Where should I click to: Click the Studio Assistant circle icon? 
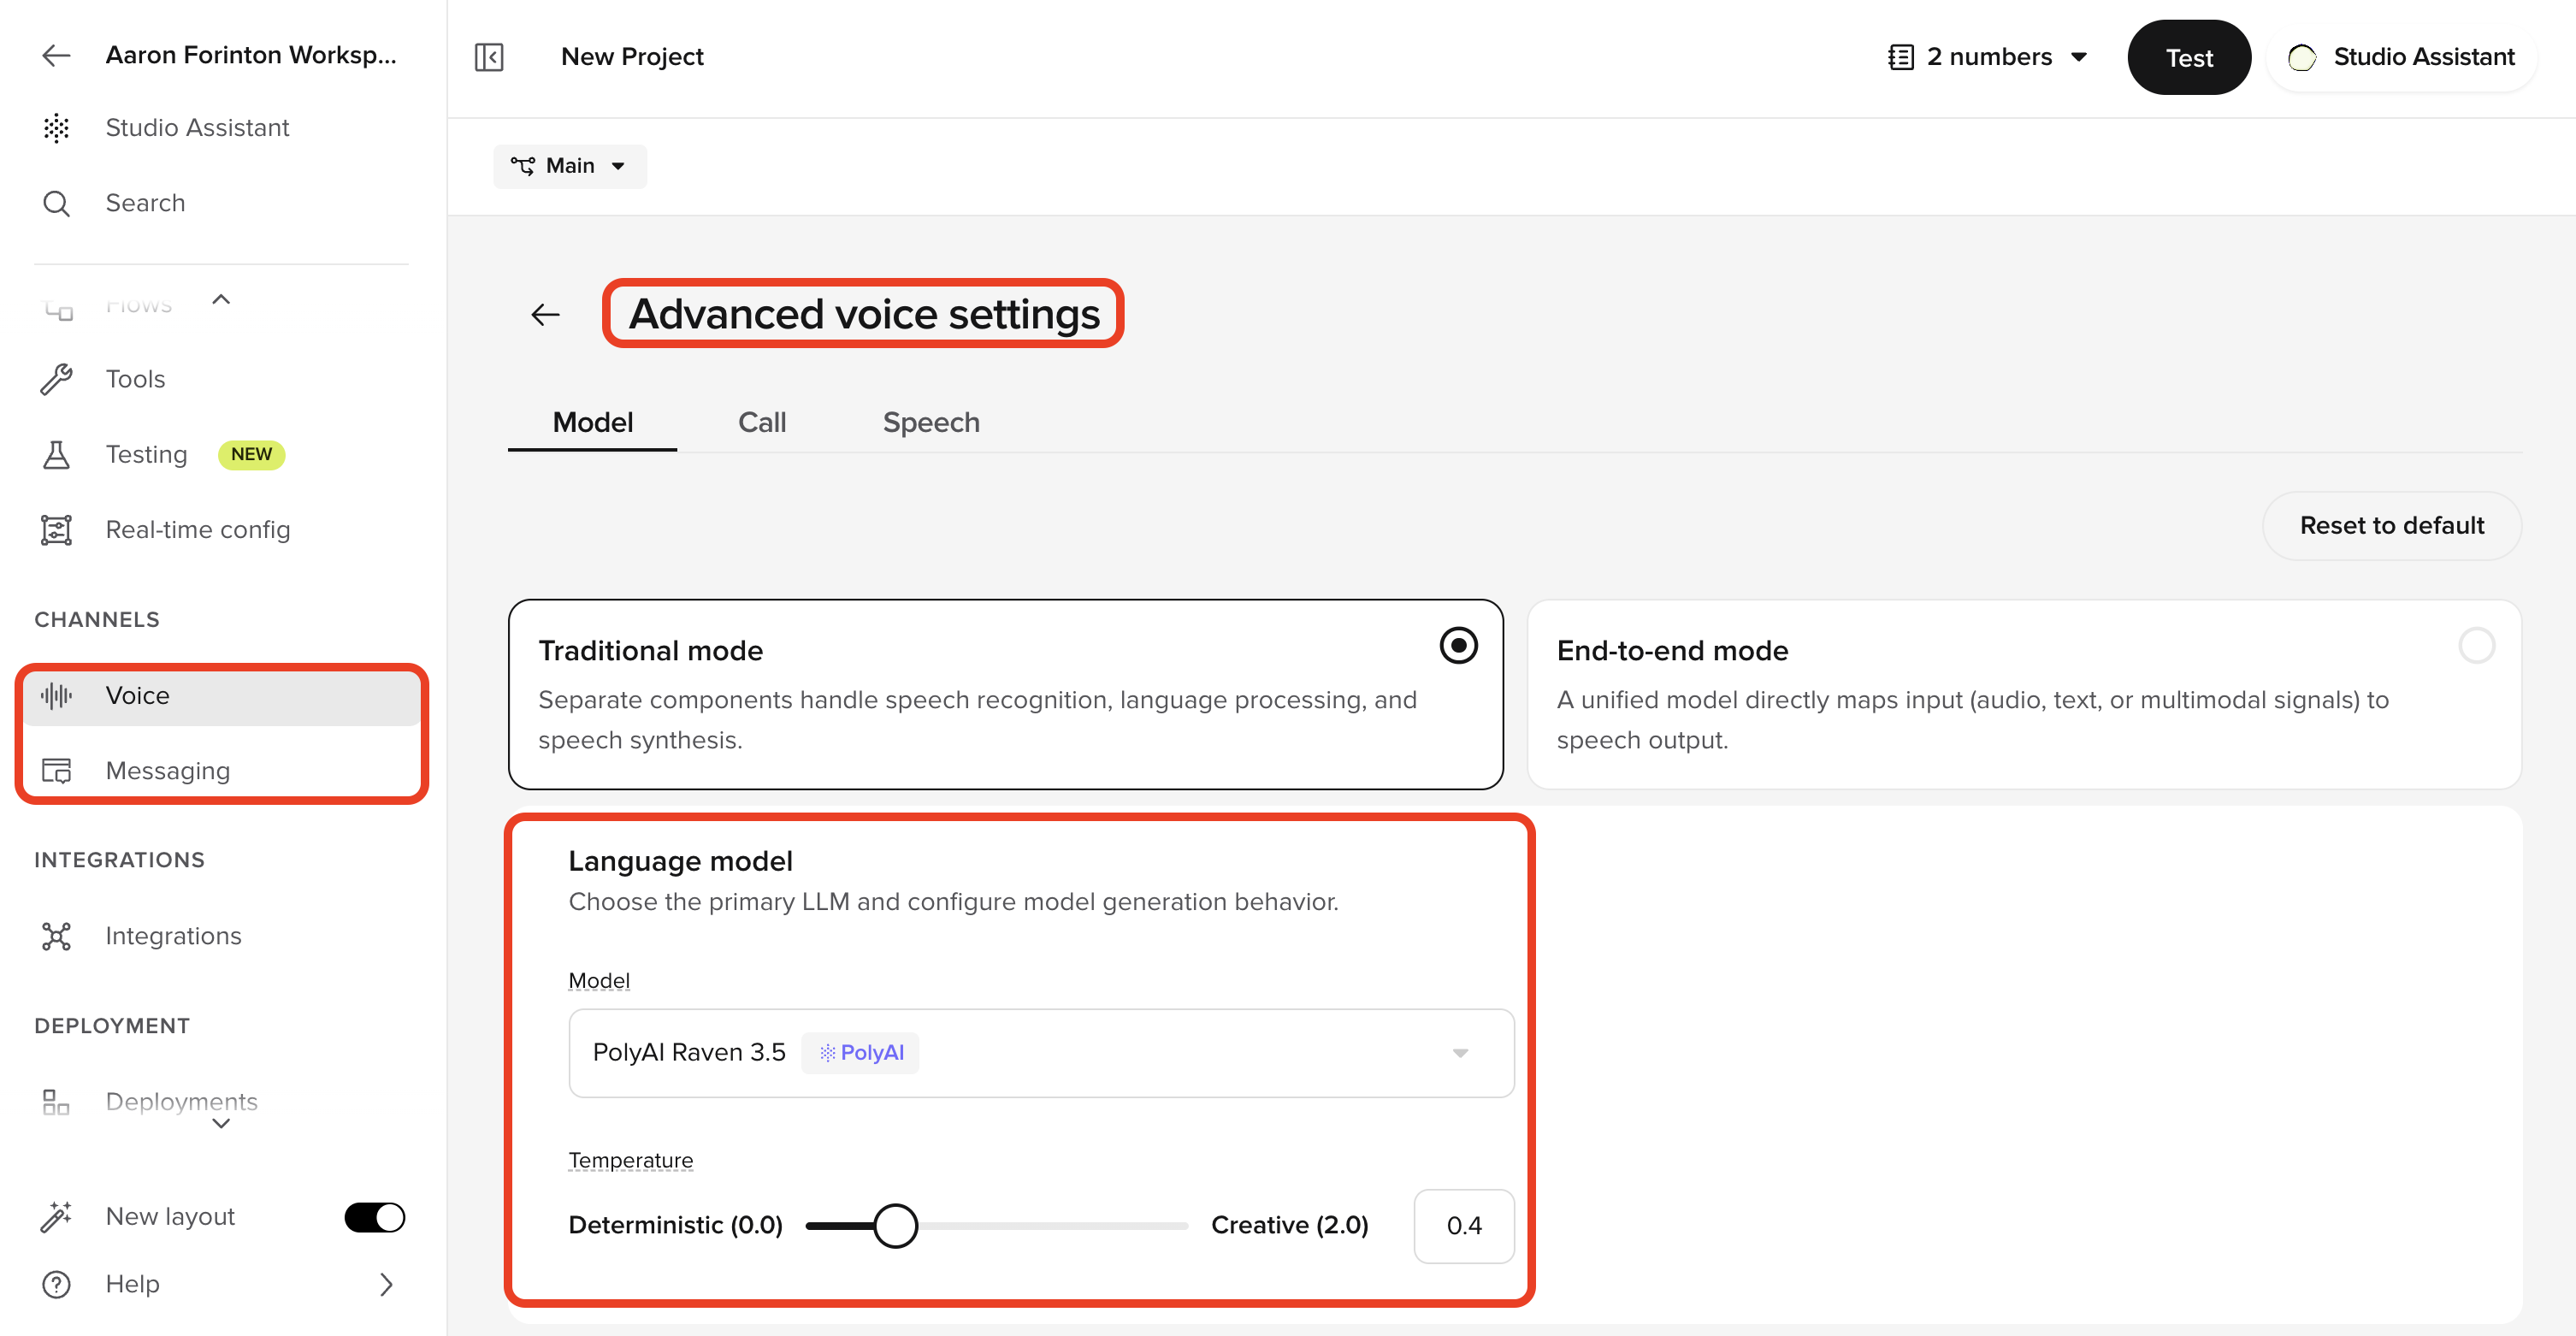[2302, 57]
